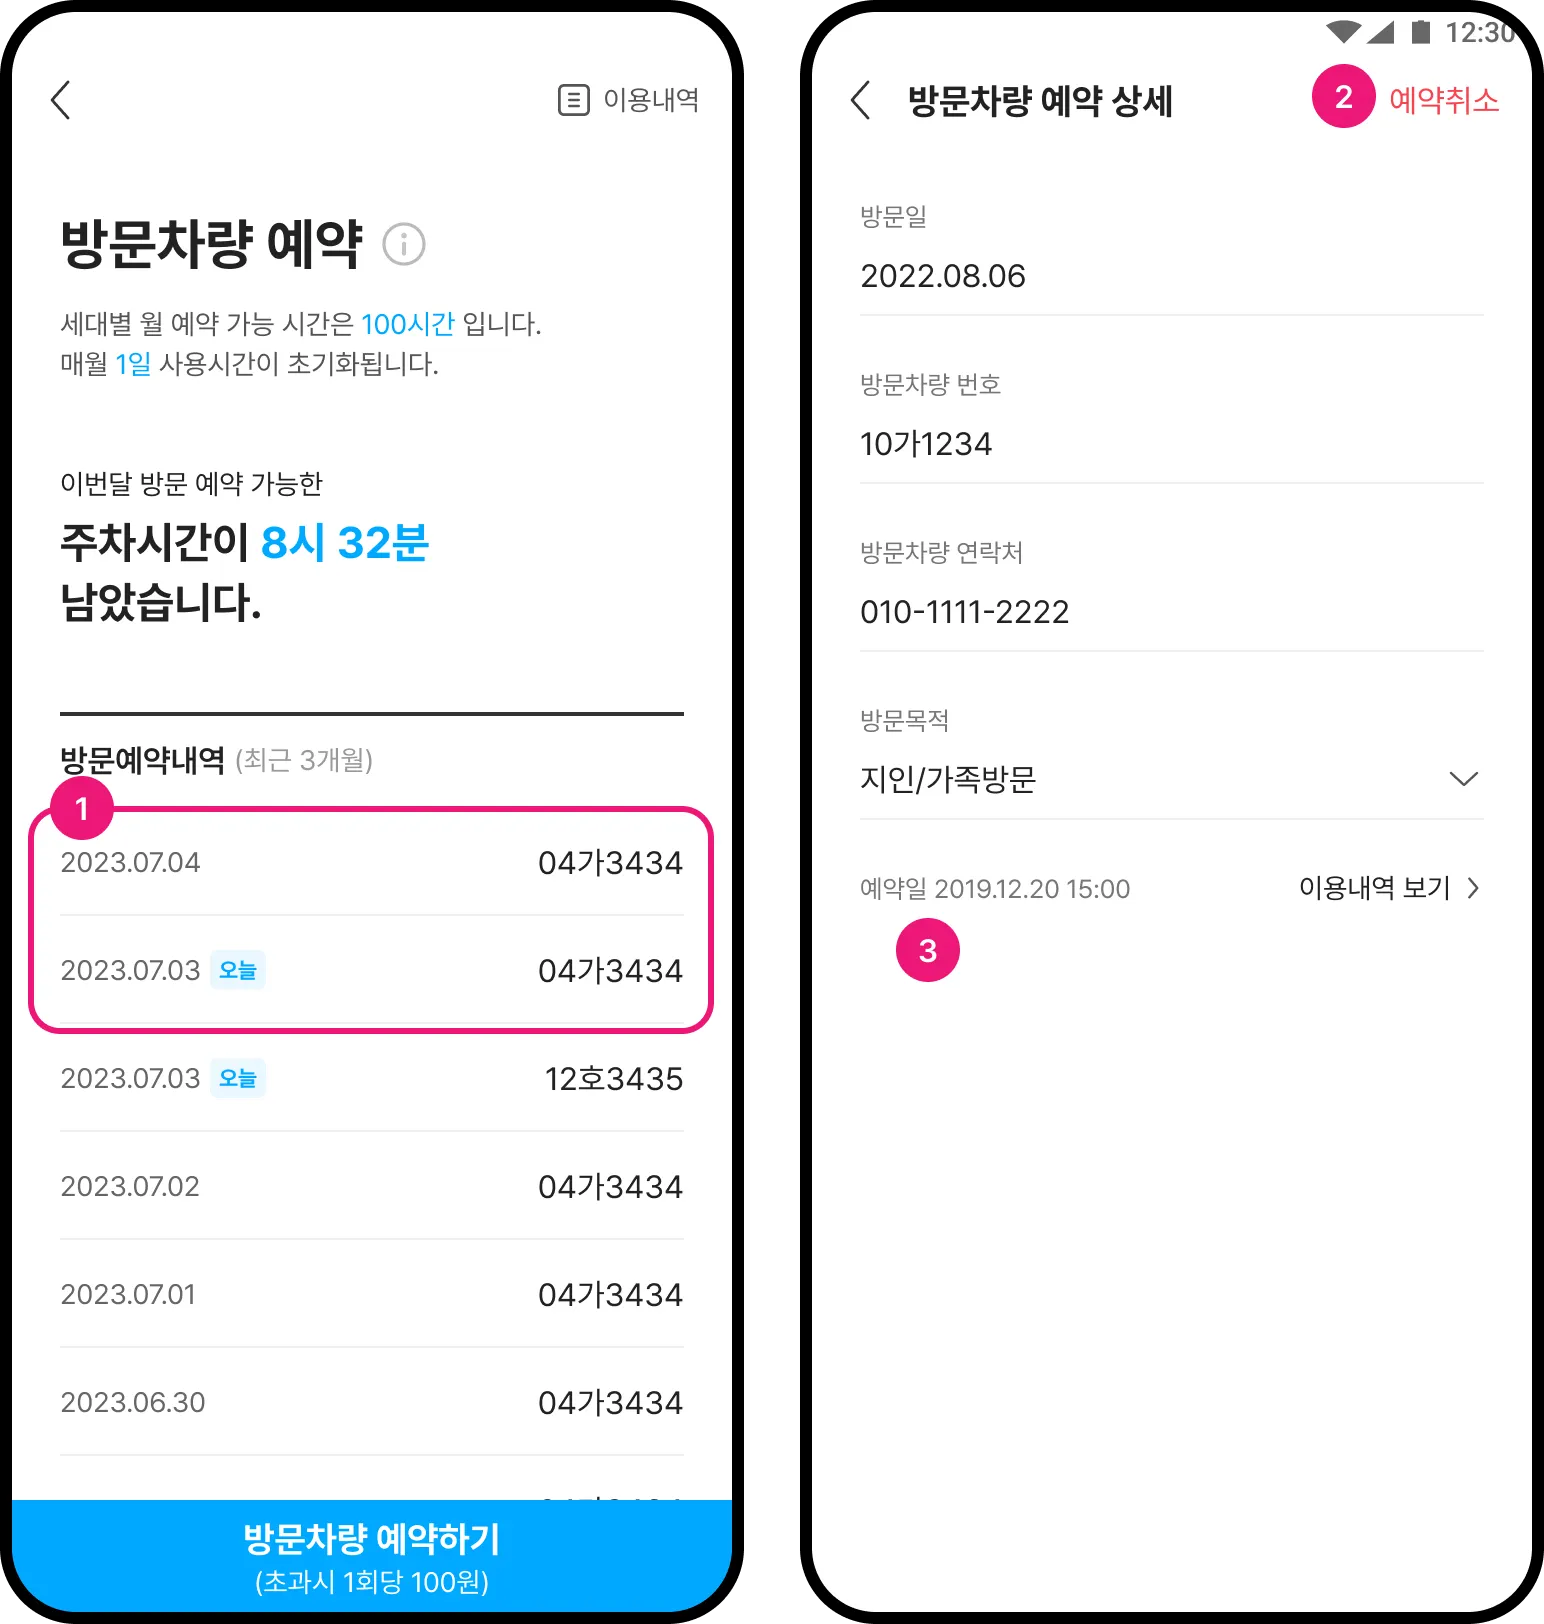Screen dimensions: 1544x1624
Task: Edit the vehicle number field 10가1234
Action: 1171,444
